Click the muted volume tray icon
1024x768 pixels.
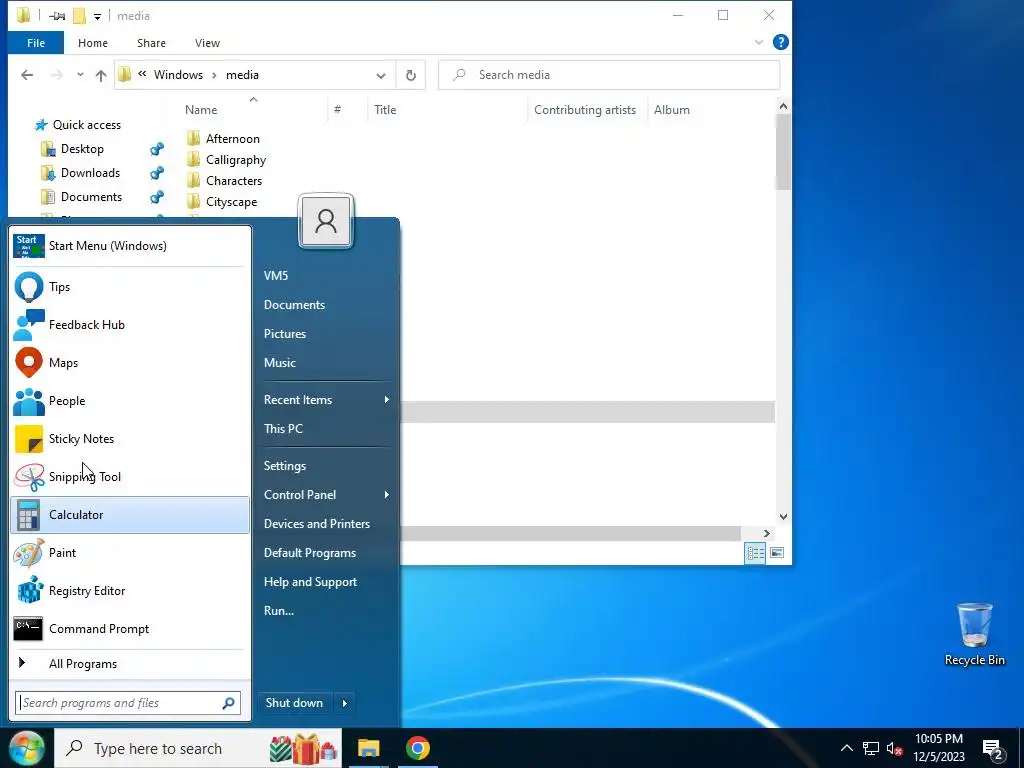(894, 748)
